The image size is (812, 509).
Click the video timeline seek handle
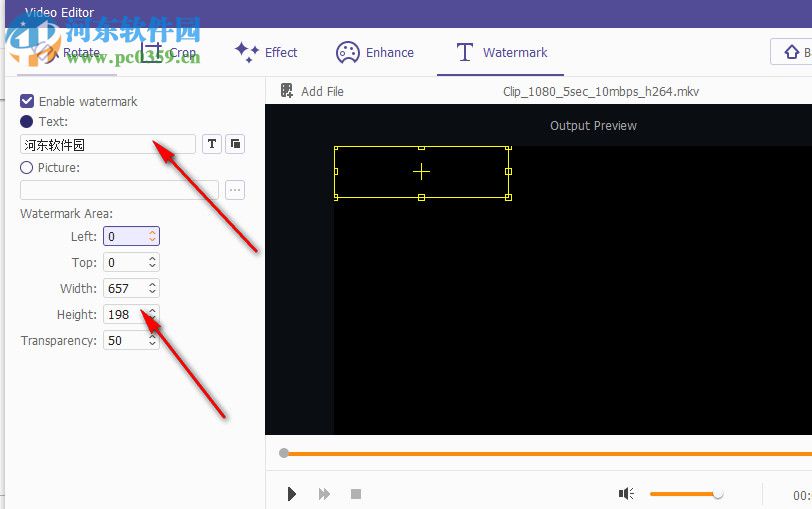[x=284, y=454]
